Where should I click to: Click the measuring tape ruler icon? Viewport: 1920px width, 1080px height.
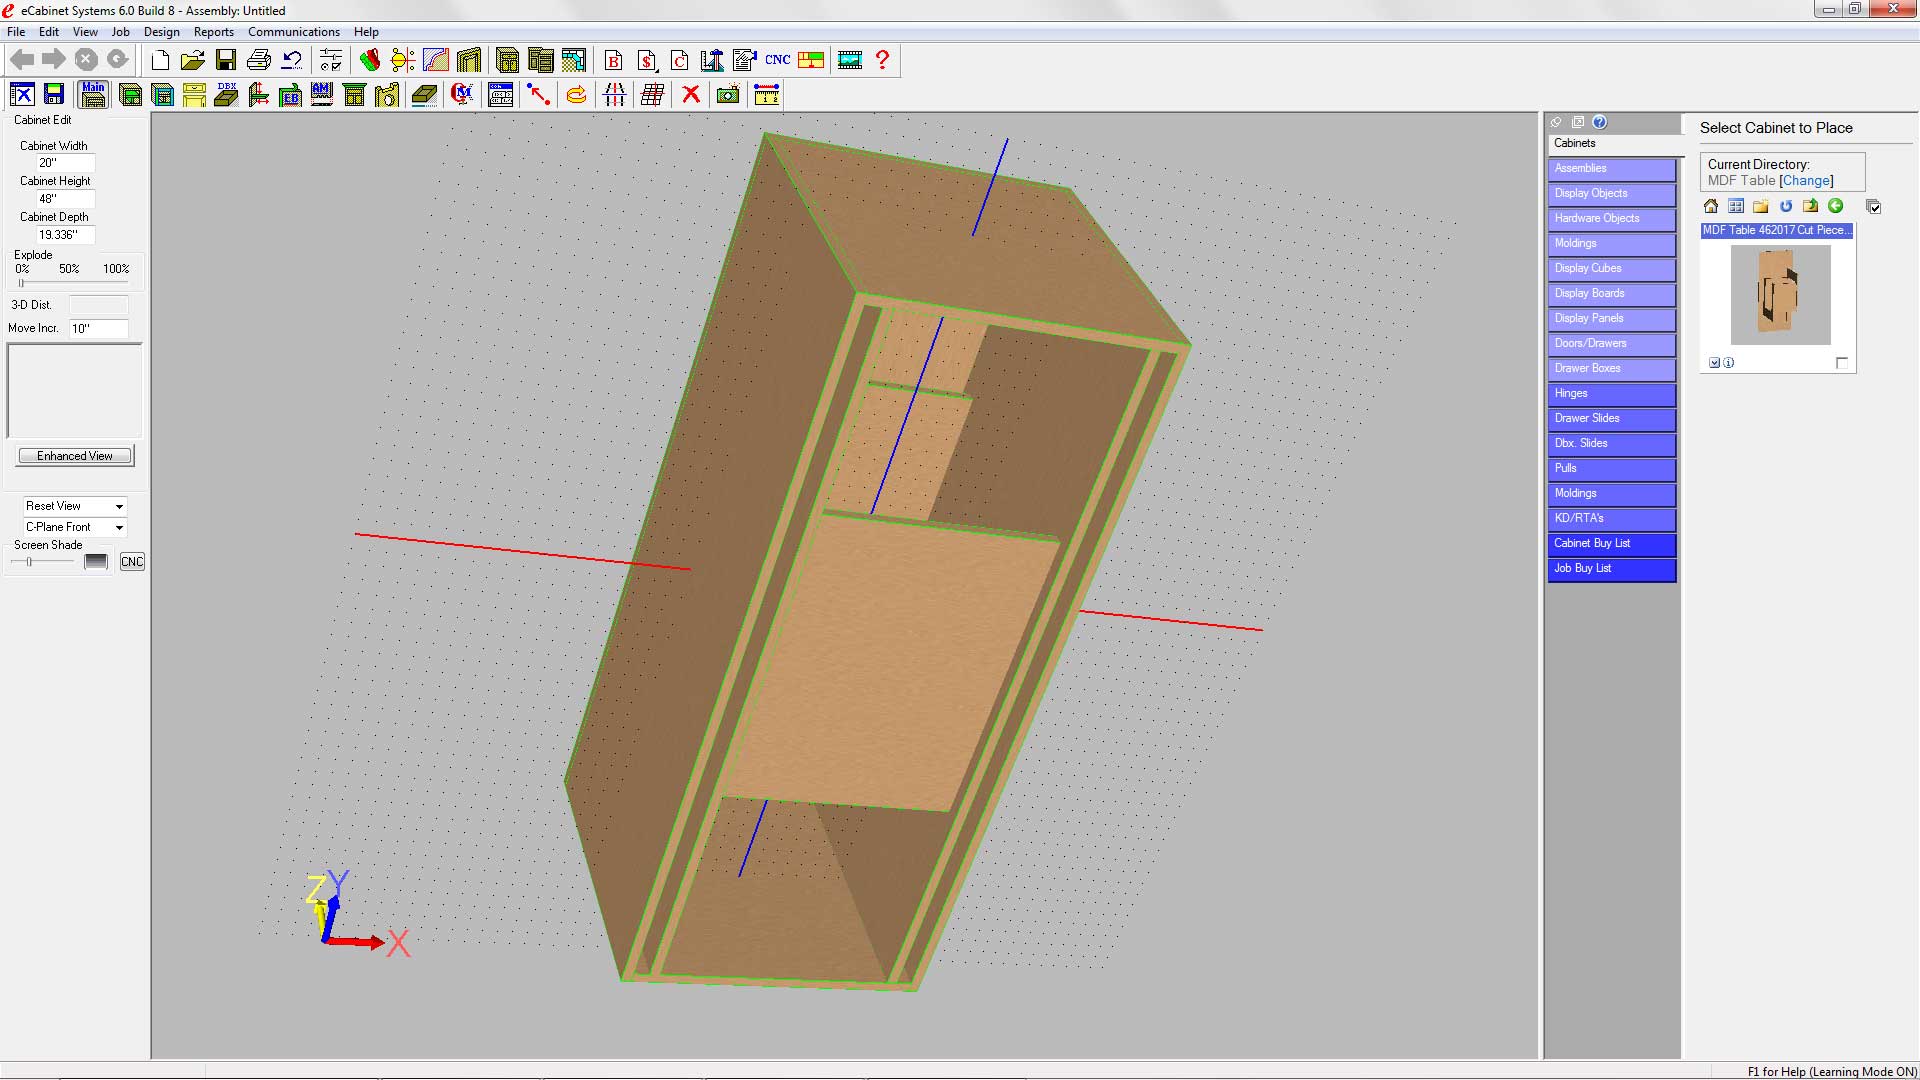(x=766, y=94)
